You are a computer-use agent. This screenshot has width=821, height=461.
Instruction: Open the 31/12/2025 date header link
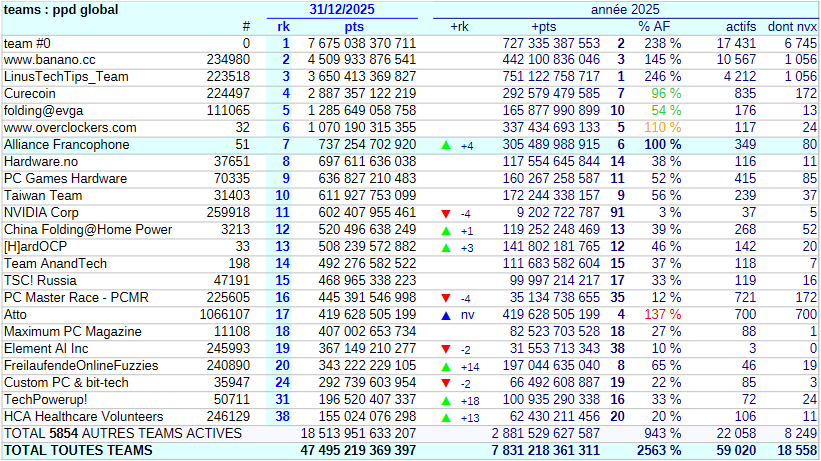click(342, 9)
